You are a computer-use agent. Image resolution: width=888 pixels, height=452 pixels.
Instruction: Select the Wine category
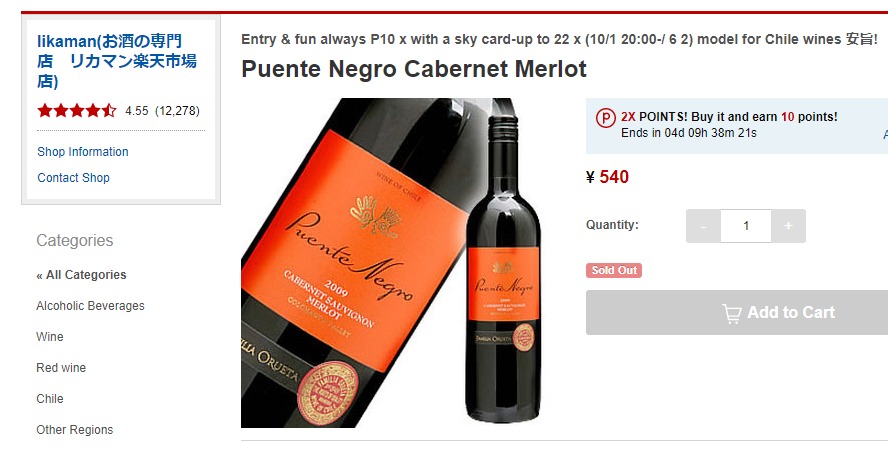(x=50, y=337)
